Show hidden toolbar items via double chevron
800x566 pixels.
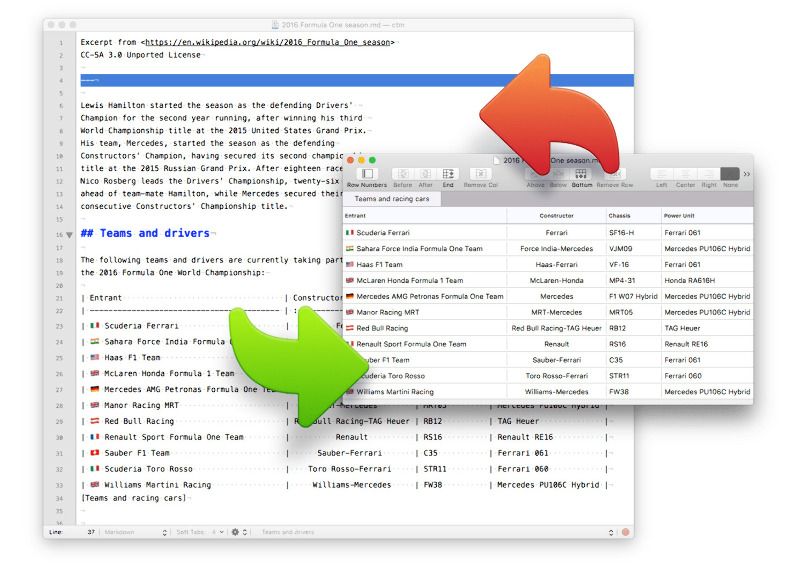click(747, 174)
